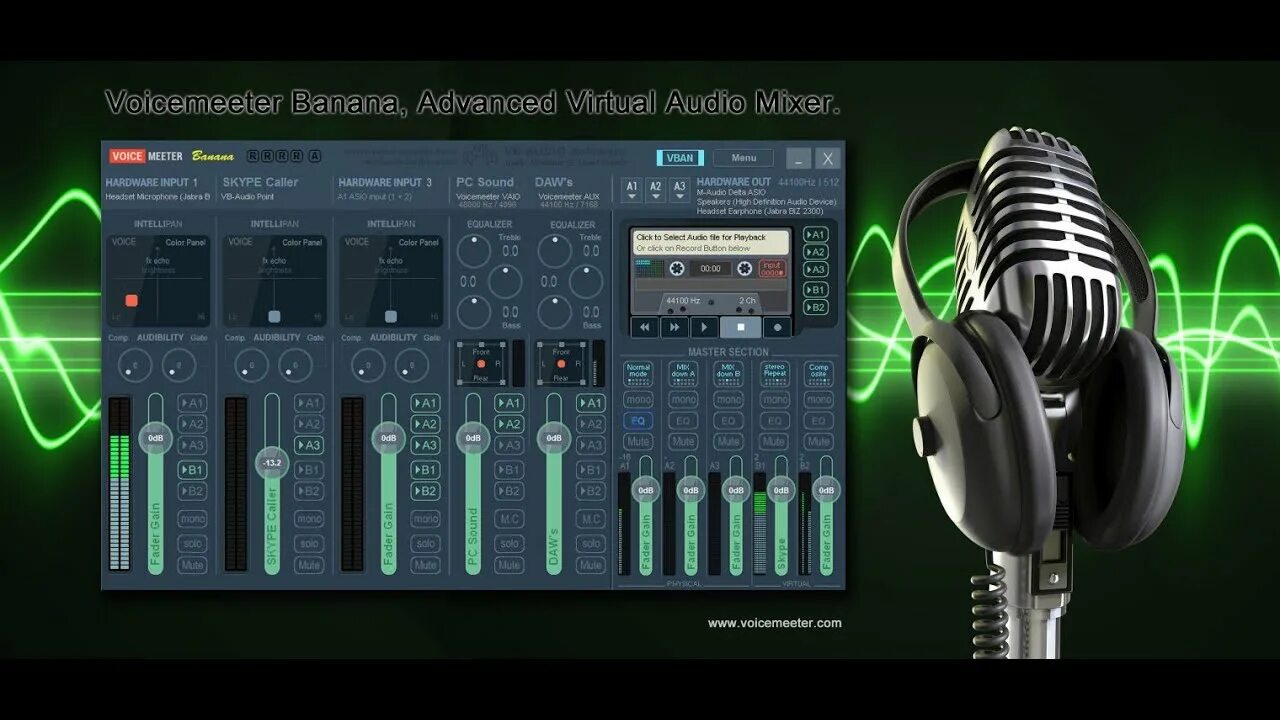Toggle mono on Hardware Input 3 strip
Image resolution: width=1280 pixels, height=720 pixels.
click(x=425, y=519)
